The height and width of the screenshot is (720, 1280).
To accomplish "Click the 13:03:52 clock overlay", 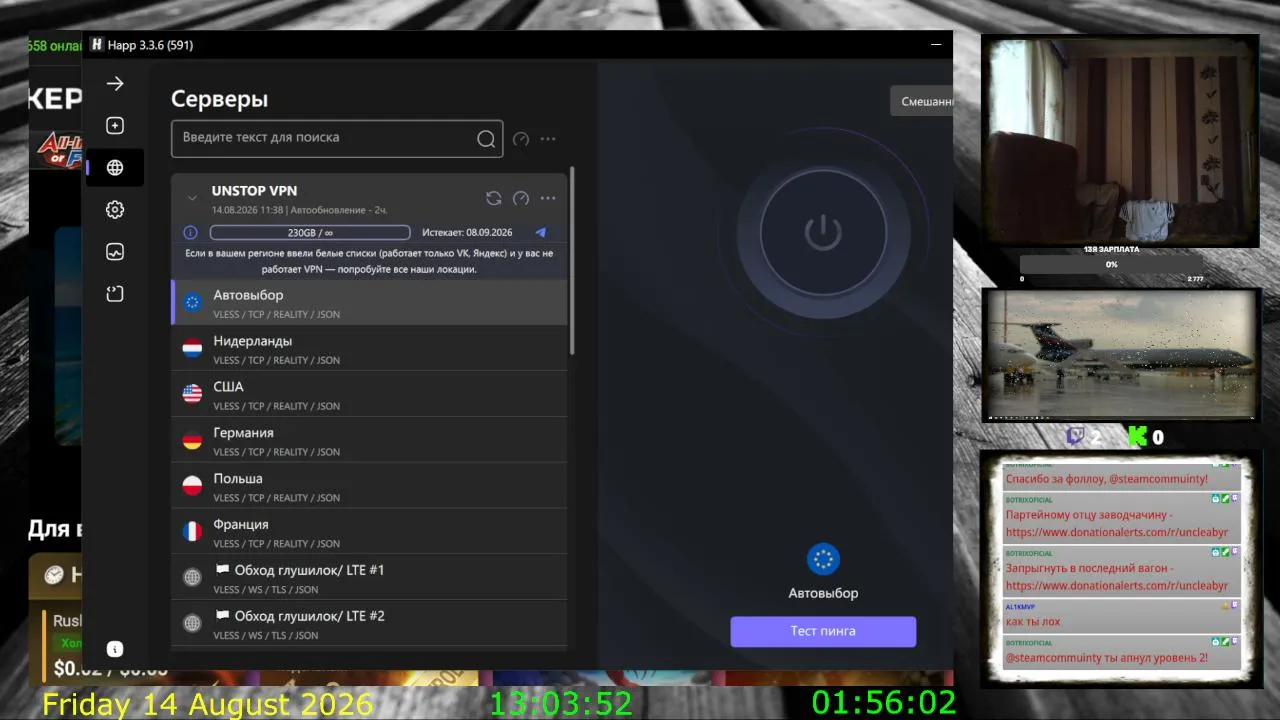I will coord(561,704).
